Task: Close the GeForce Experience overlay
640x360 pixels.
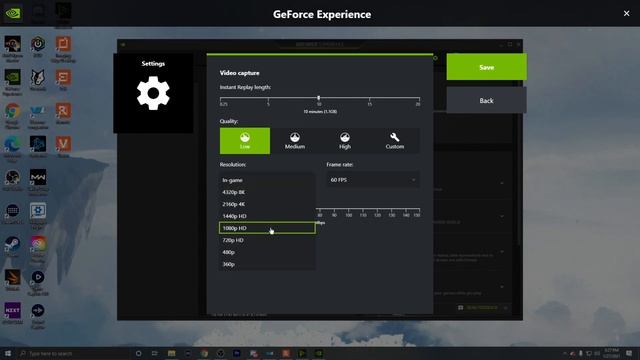Action: point(627,13)
